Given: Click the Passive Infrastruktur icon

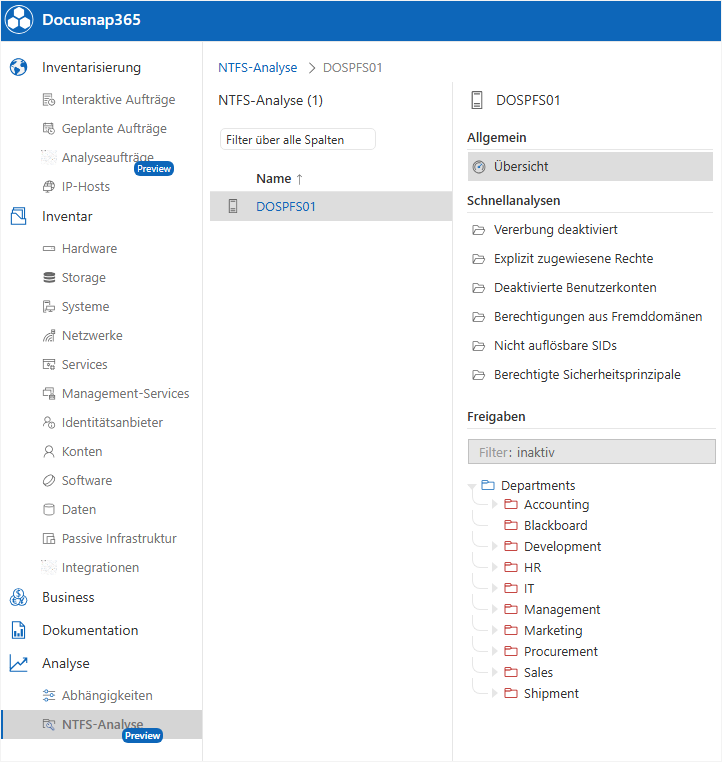Looking at the screenshot, I should pos(49,538).
